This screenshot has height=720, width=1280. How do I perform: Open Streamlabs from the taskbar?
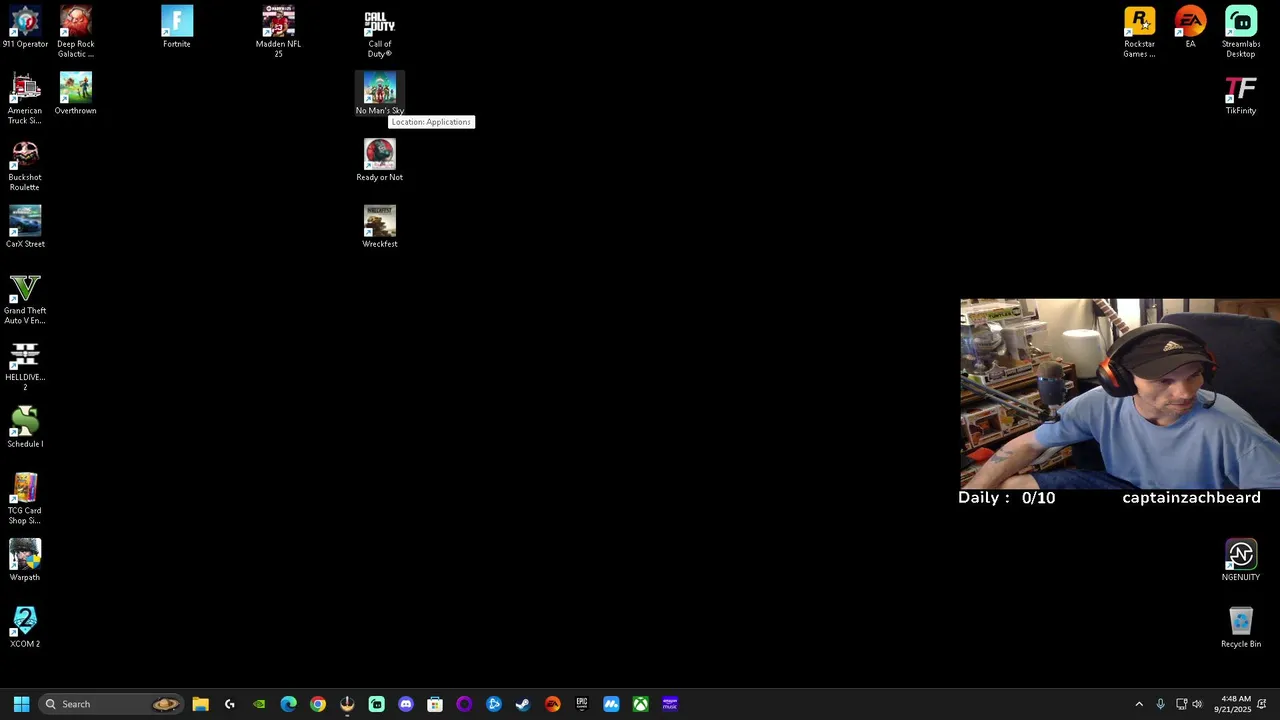point(376,704)
